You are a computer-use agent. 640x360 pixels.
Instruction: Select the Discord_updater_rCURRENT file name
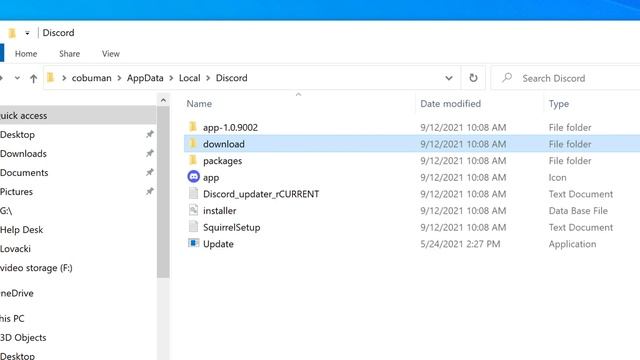pos(261,194)
